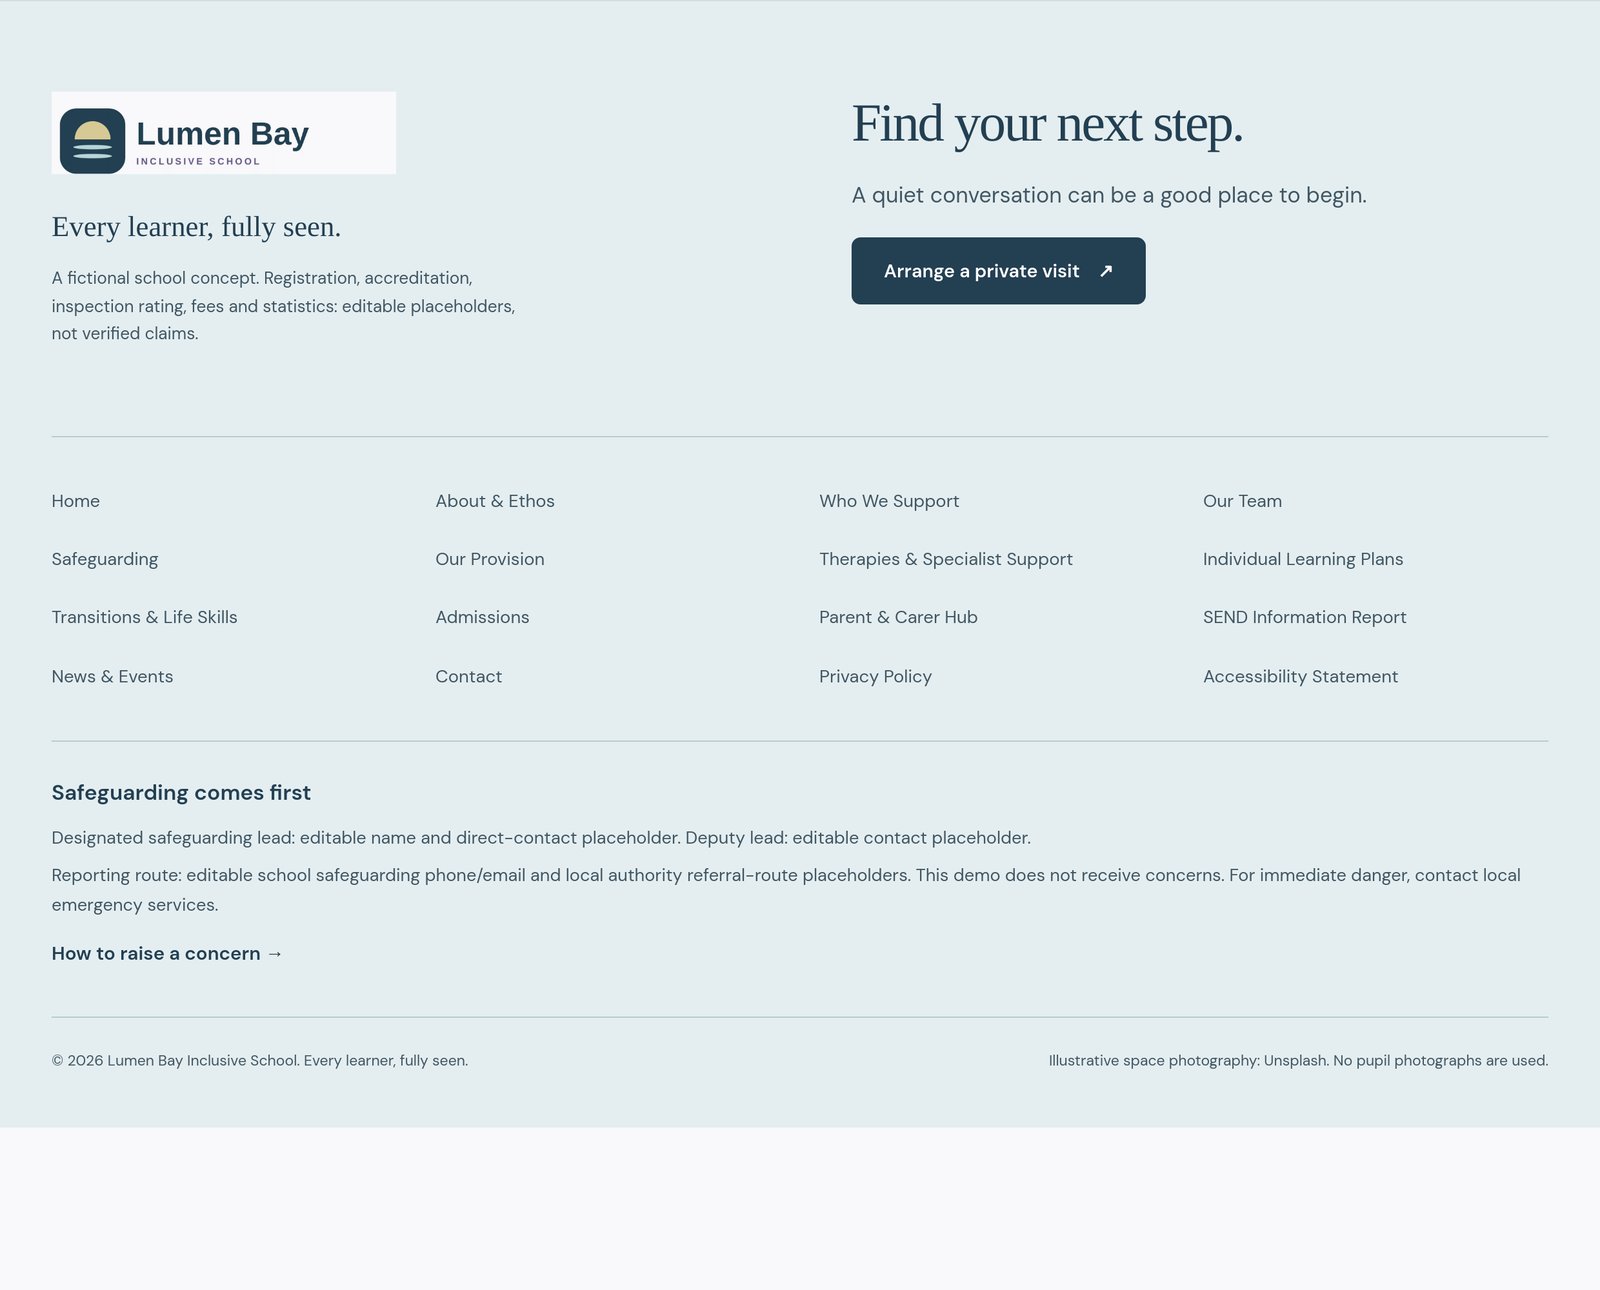Click the Find your next step heading

click(1047, 124)
